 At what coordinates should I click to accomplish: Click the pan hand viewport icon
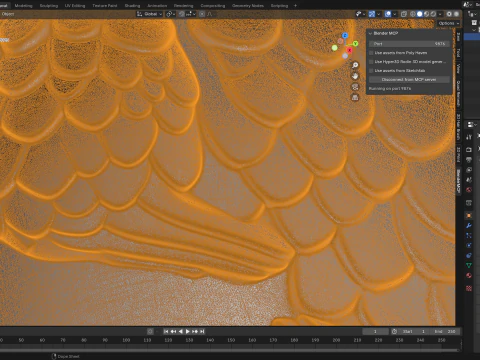355,76
